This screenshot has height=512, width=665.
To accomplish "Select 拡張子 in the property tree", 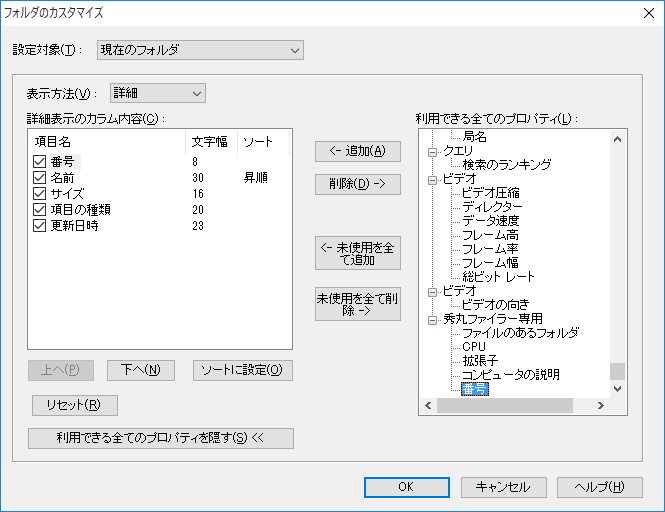I will (x=480, y=361).
